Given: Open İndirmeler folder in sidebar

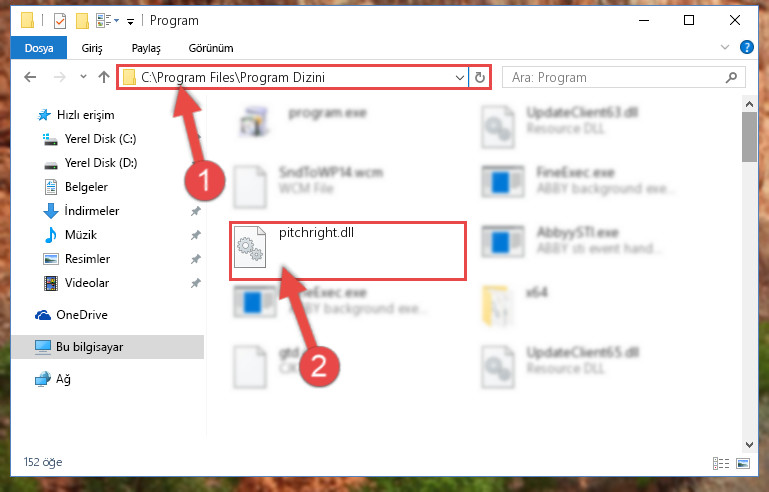Looking at the screenshot, I should 92,211.
